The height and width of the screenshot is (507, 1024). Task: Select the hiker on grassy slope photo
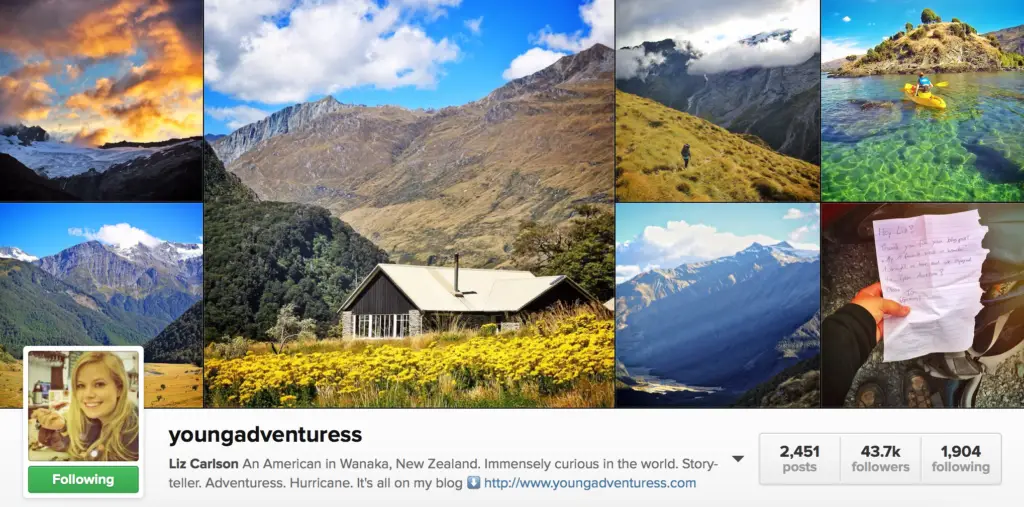pos(718,100)
